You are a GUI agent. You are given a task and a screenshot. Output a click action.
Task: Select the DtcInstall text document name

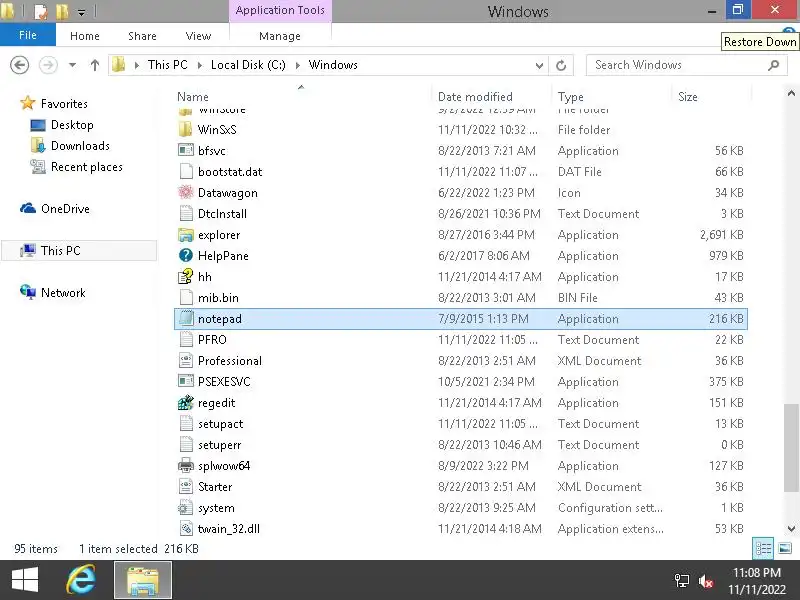coord(222,214)
